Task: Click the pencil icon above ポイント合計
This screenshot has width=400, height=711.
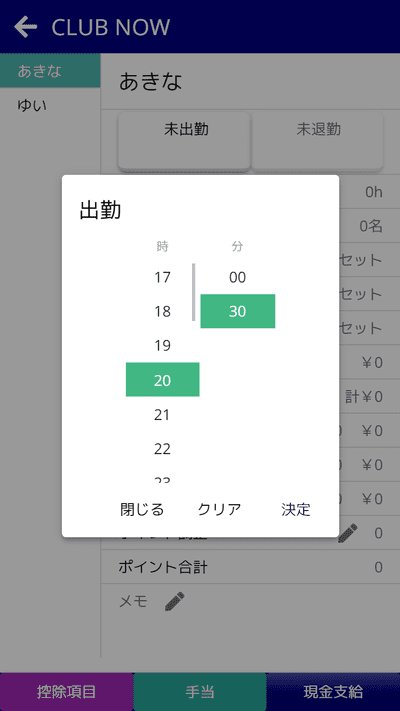Action: click(x=348, y=533)
